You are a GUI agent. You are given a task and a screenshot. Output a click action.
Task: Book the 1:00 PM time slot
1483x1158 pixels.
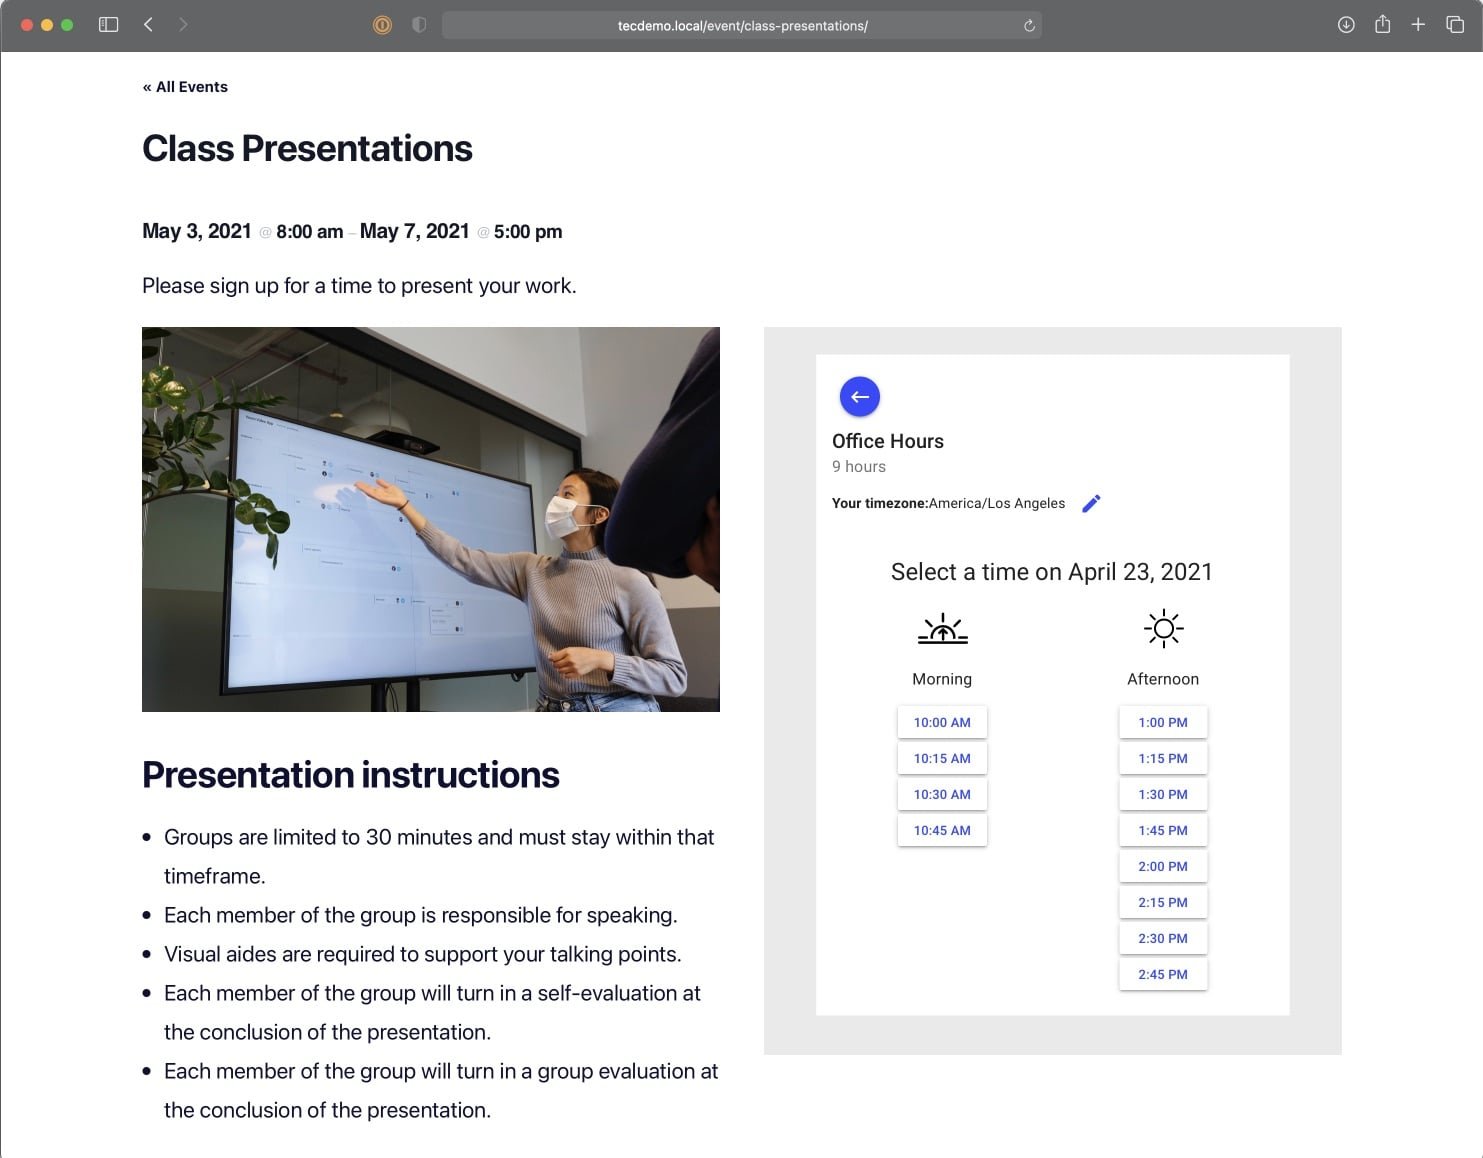pyautogui.click(x=1163, y=722)
